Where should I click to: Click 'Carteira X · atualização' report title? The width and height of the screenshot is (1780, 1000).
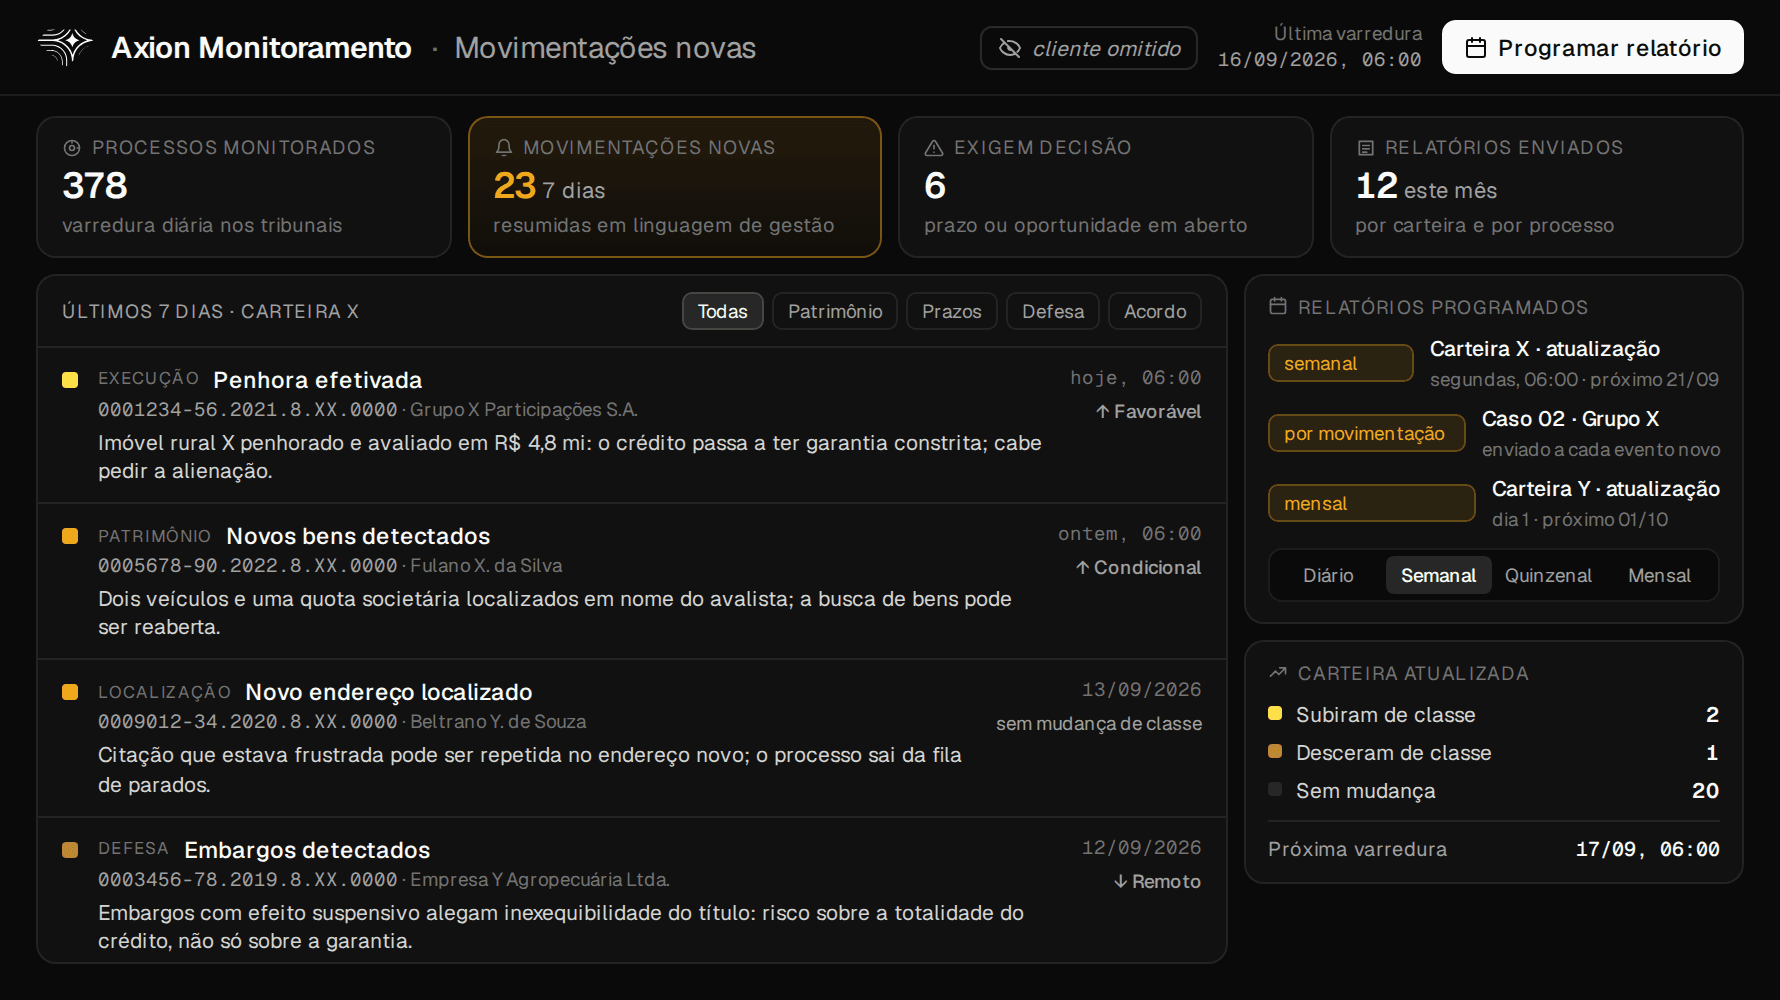tap(1545, 349)
